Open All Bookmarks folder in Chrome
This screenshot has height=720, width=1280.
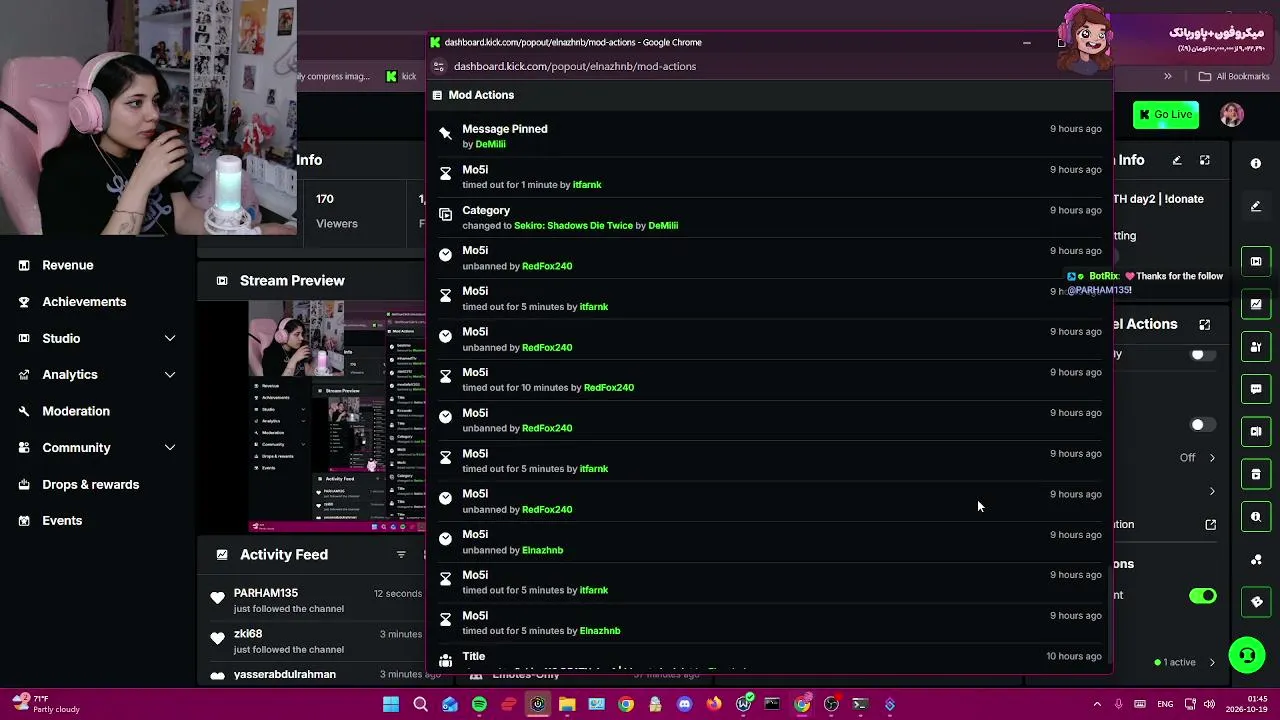1234,77
